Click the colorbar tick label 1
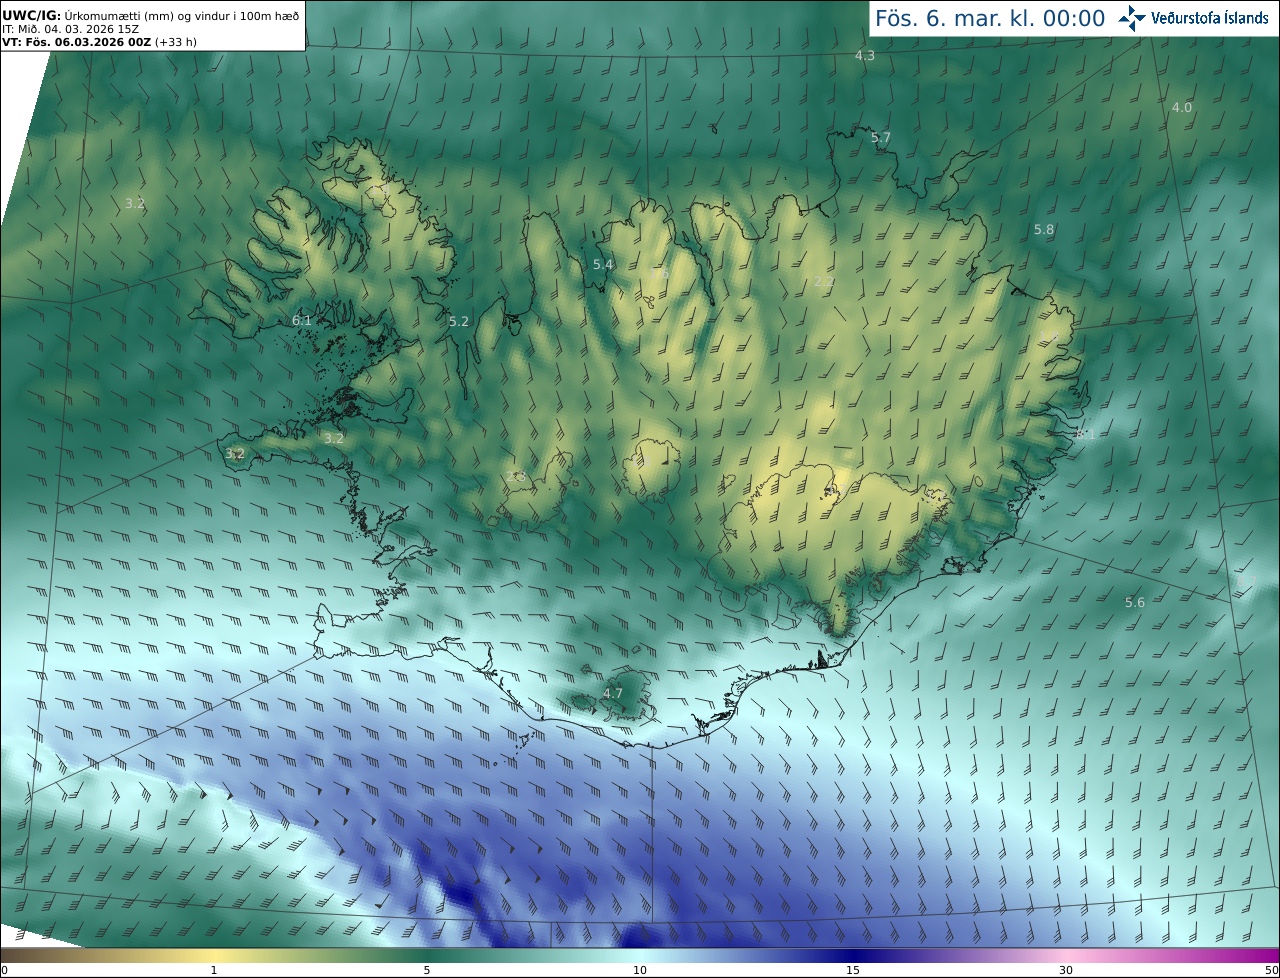 pos(214,970)
